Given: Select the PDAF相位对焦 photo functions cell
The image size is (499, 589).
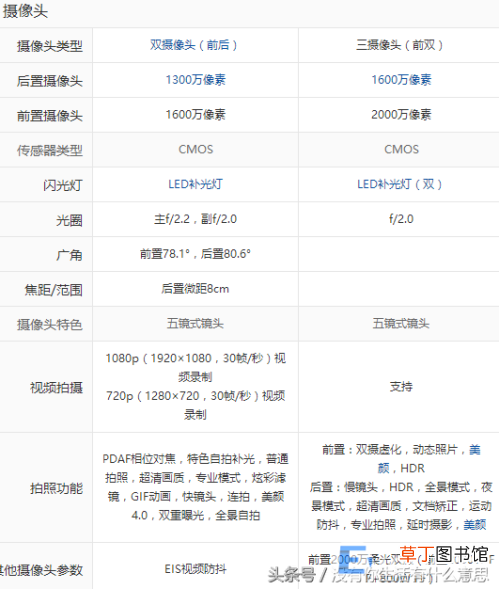Looking at the screenshot, I should [195, 487].
